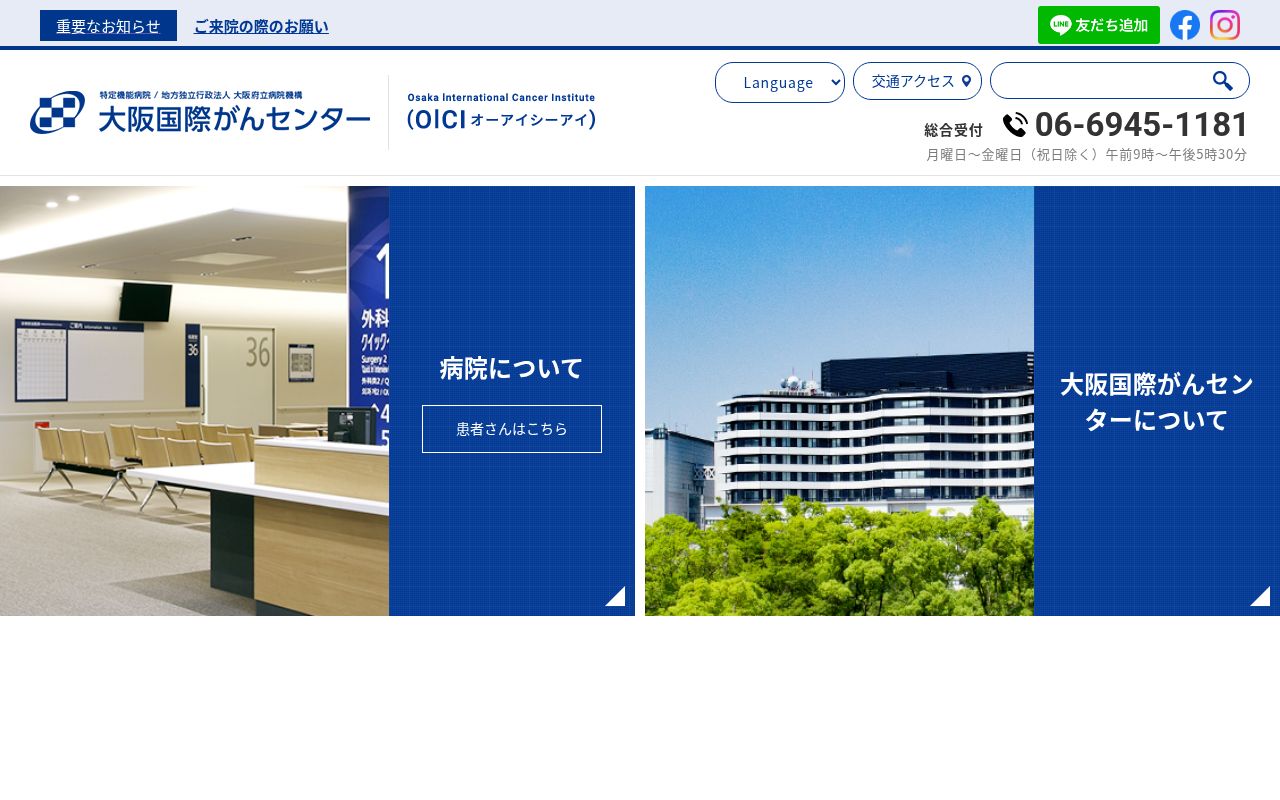The image size is (1280, 800).
Task: Click the 重要なお知らせ label
Action: tap(108, 26)
